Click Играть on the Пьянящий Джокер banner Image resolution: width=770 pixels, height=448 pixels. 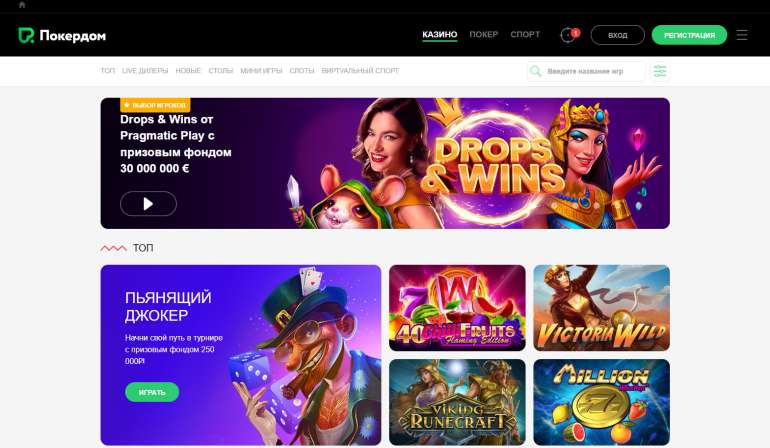click(x=152, y=392)
